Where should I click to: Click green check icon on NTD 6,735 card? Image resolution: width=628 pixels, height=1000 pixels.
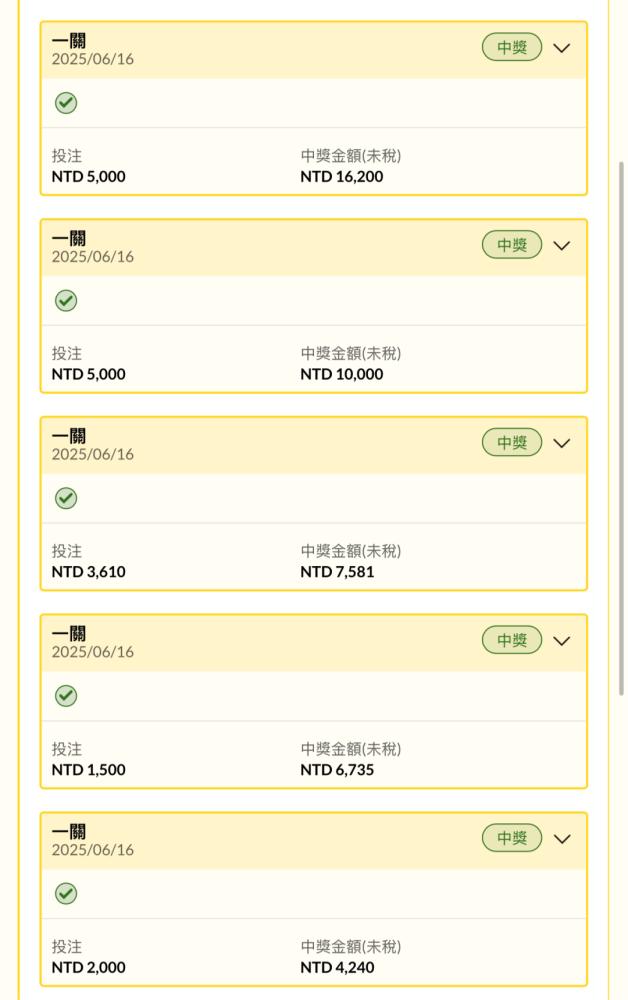(66, 696)
